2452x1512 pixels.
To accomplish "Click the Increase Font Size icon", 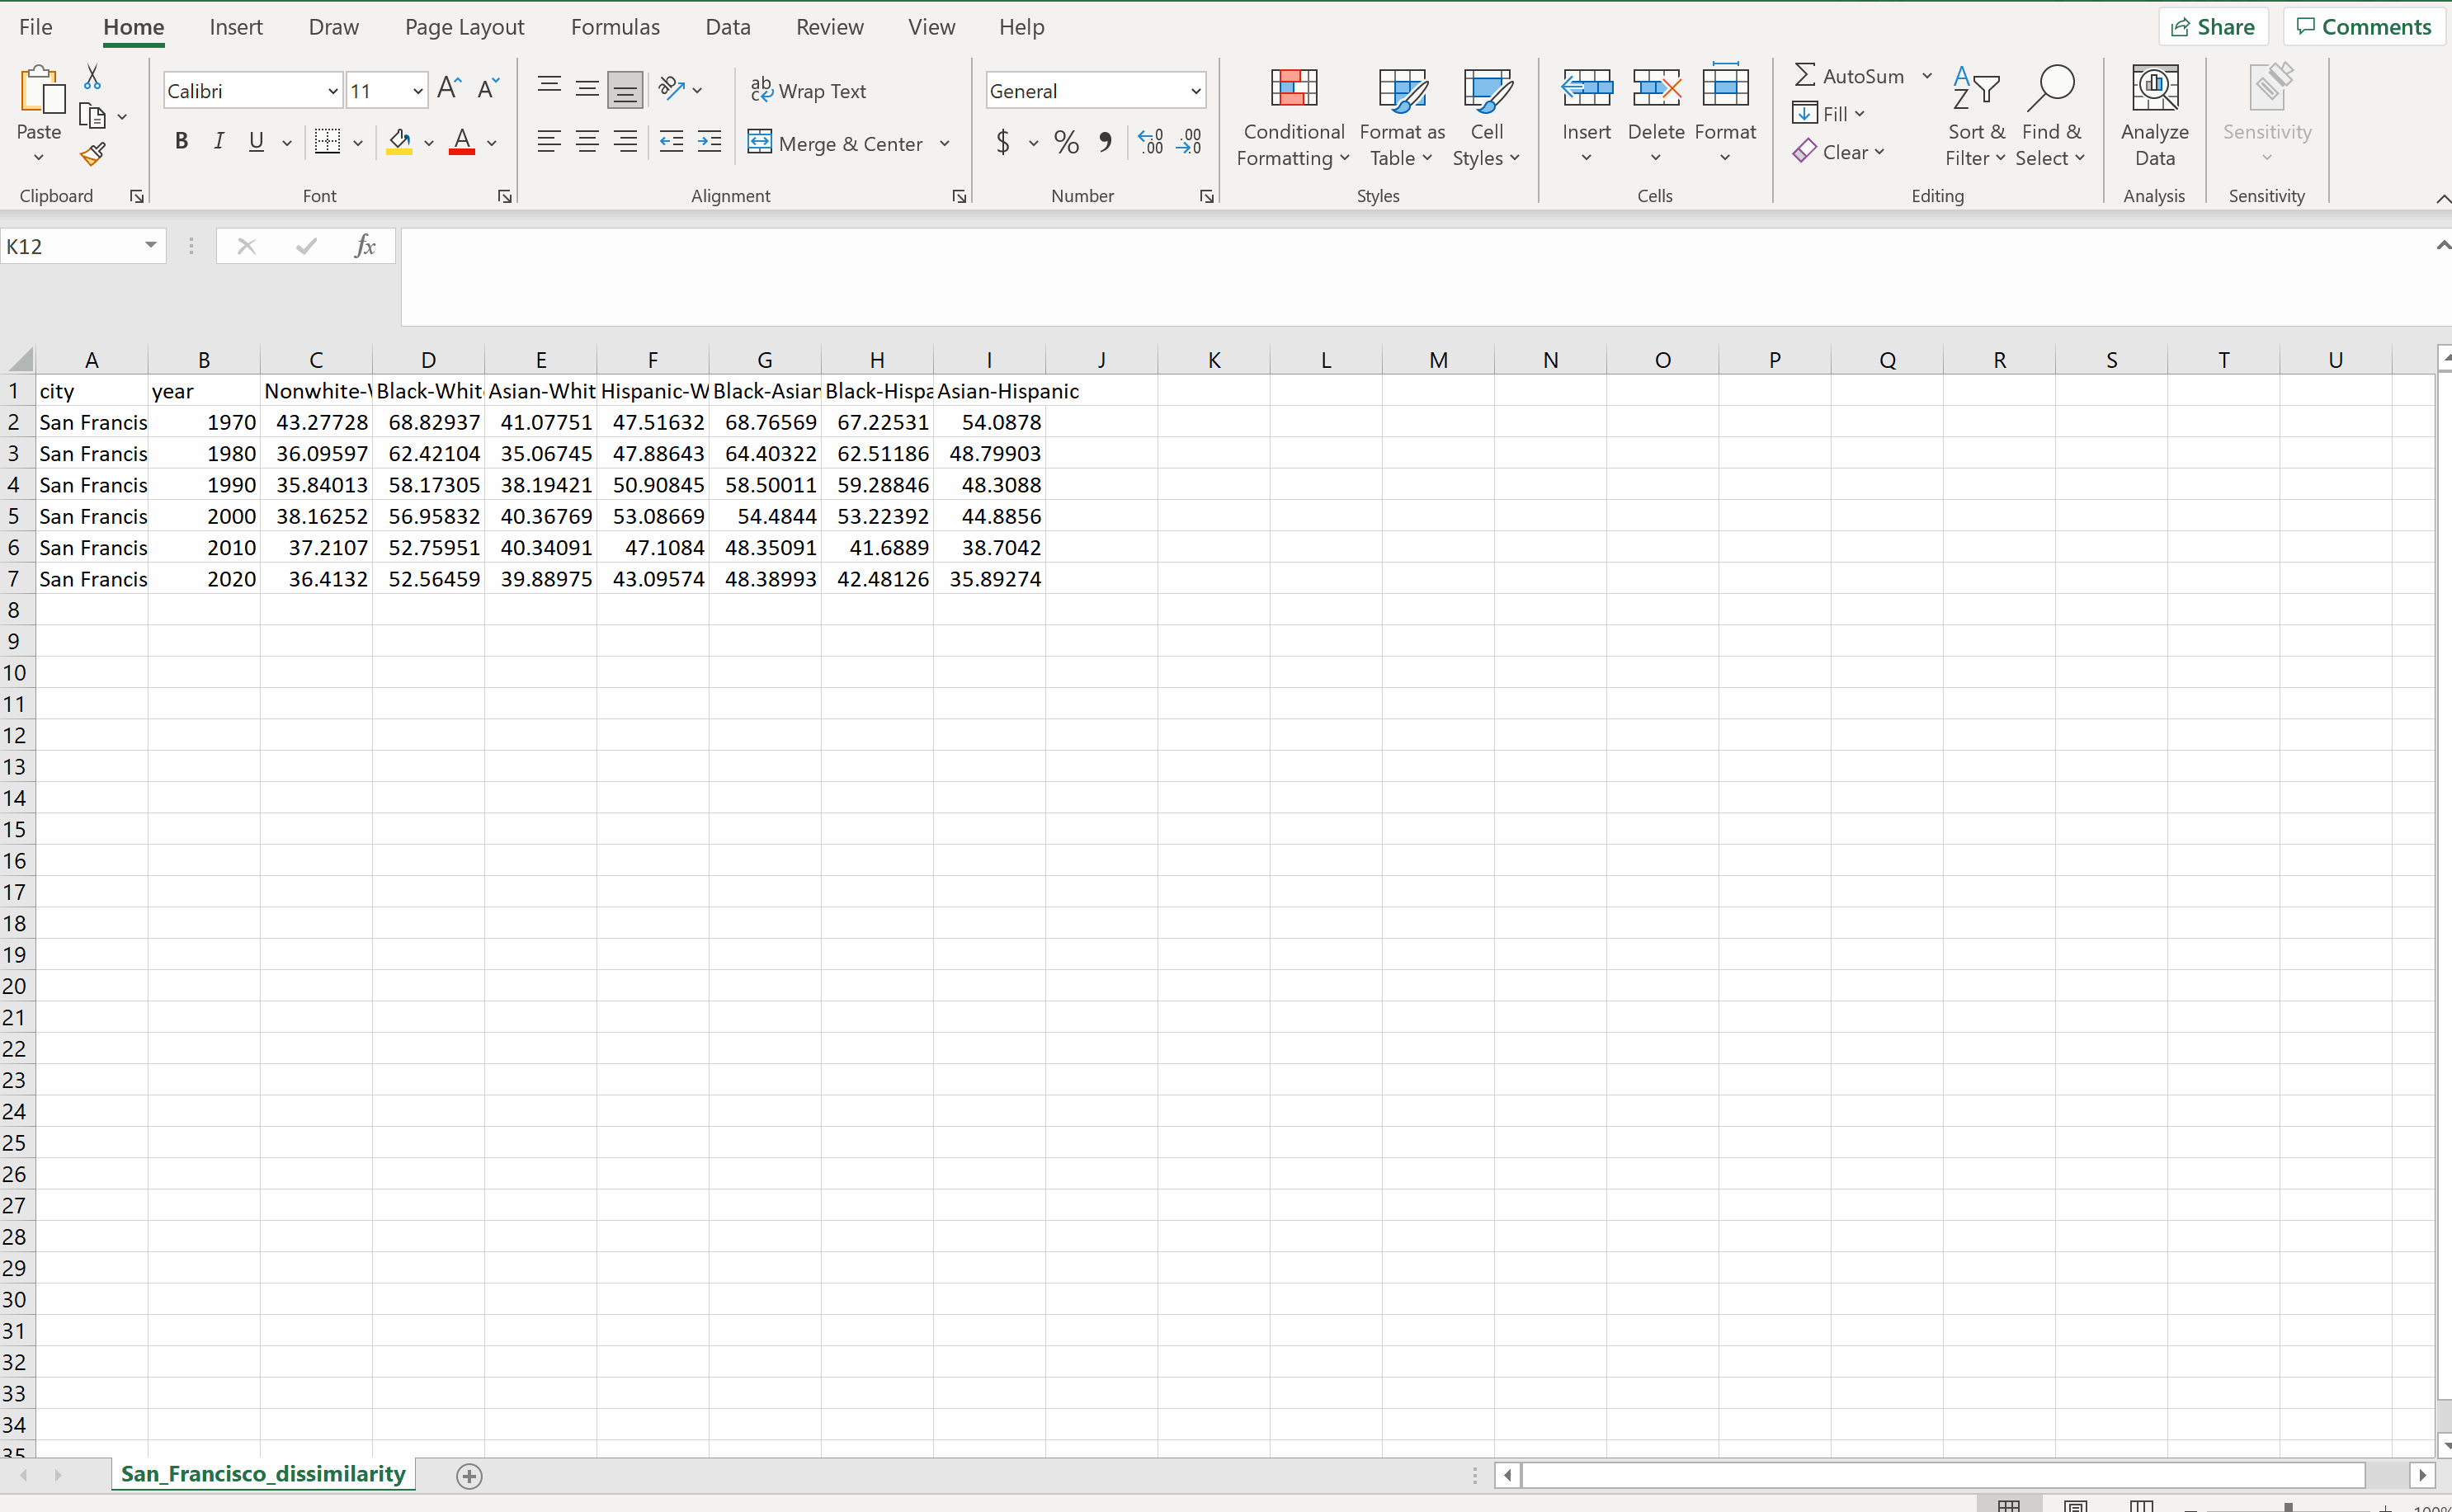I will point(449,89).
